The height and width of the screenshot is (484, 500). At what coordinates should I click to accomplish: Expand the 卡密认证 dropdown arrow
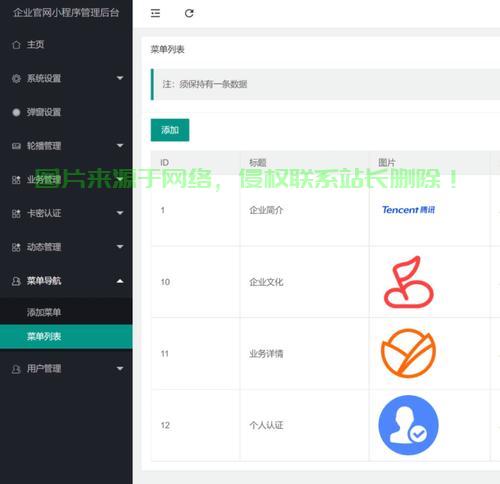(x=120, y=213)
